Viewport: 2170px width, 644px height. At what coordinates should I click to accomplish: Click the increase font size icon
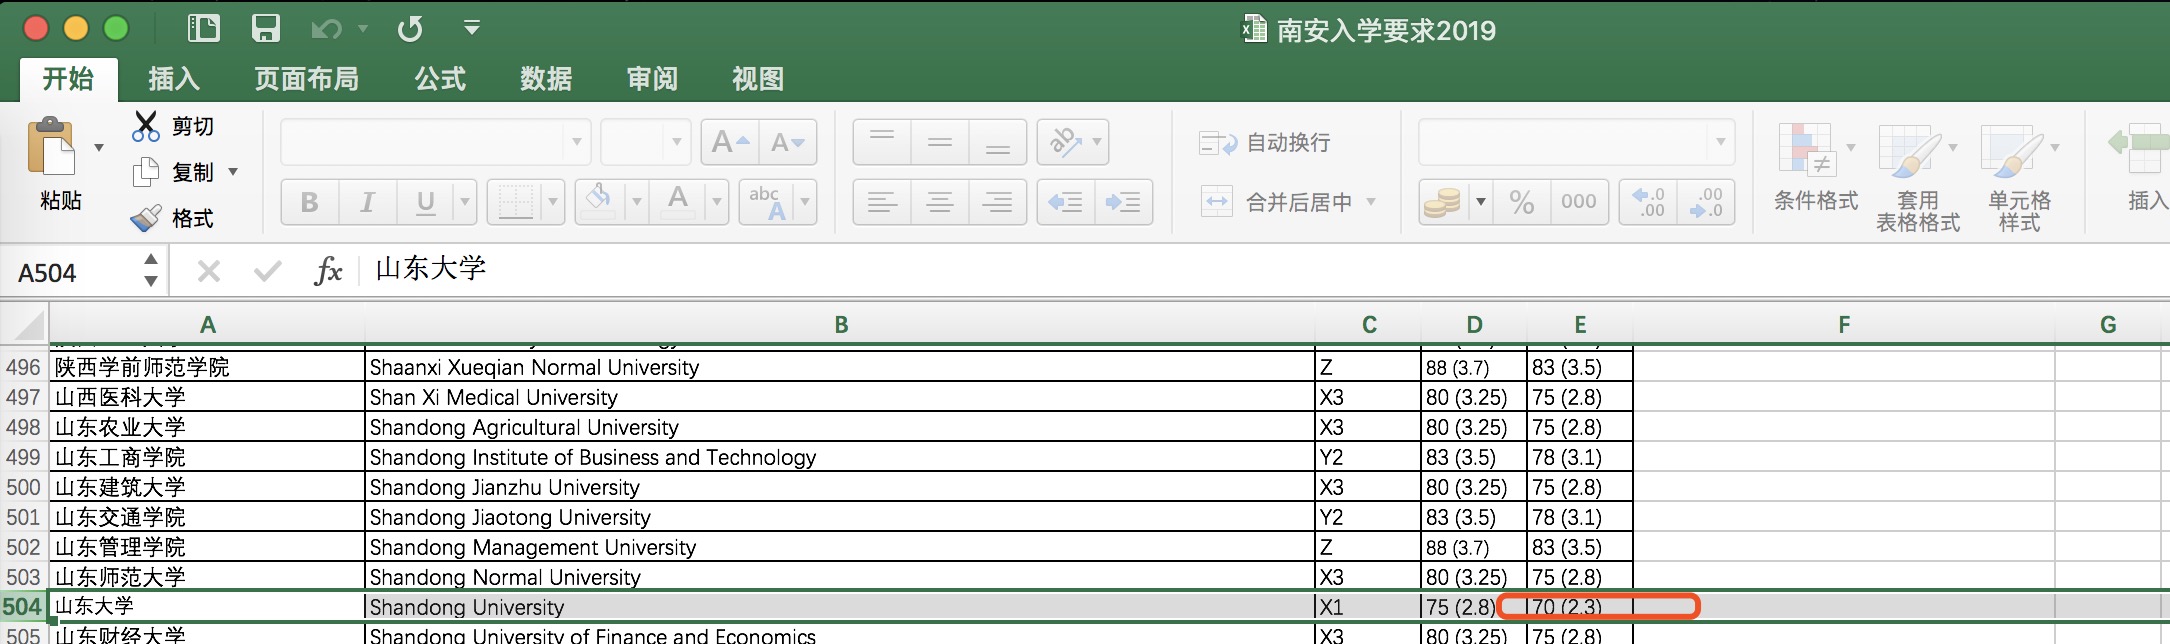730,143
